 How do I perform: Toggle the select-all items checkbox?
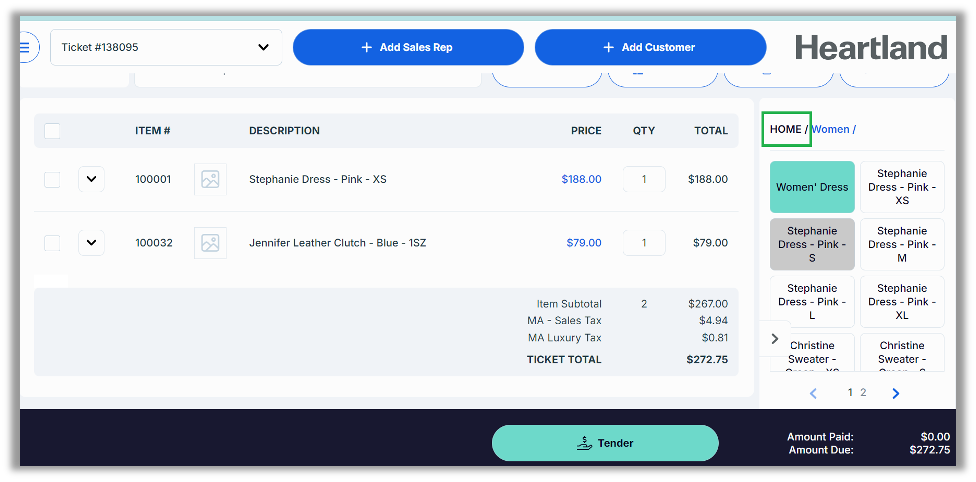click(52, 131)
